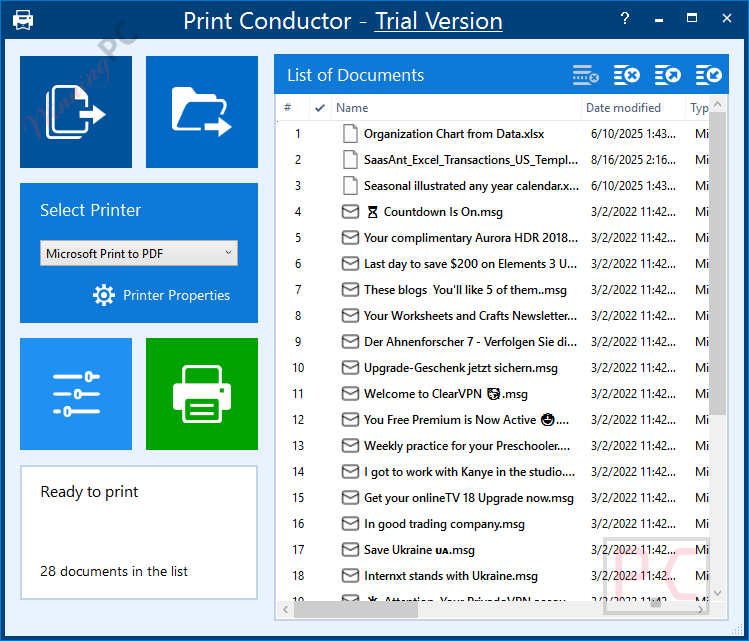This screenshot has width=749, height=641.
Task: Click envelope icon of Upgrade-Geschenk row
Action: click(350, 368)
